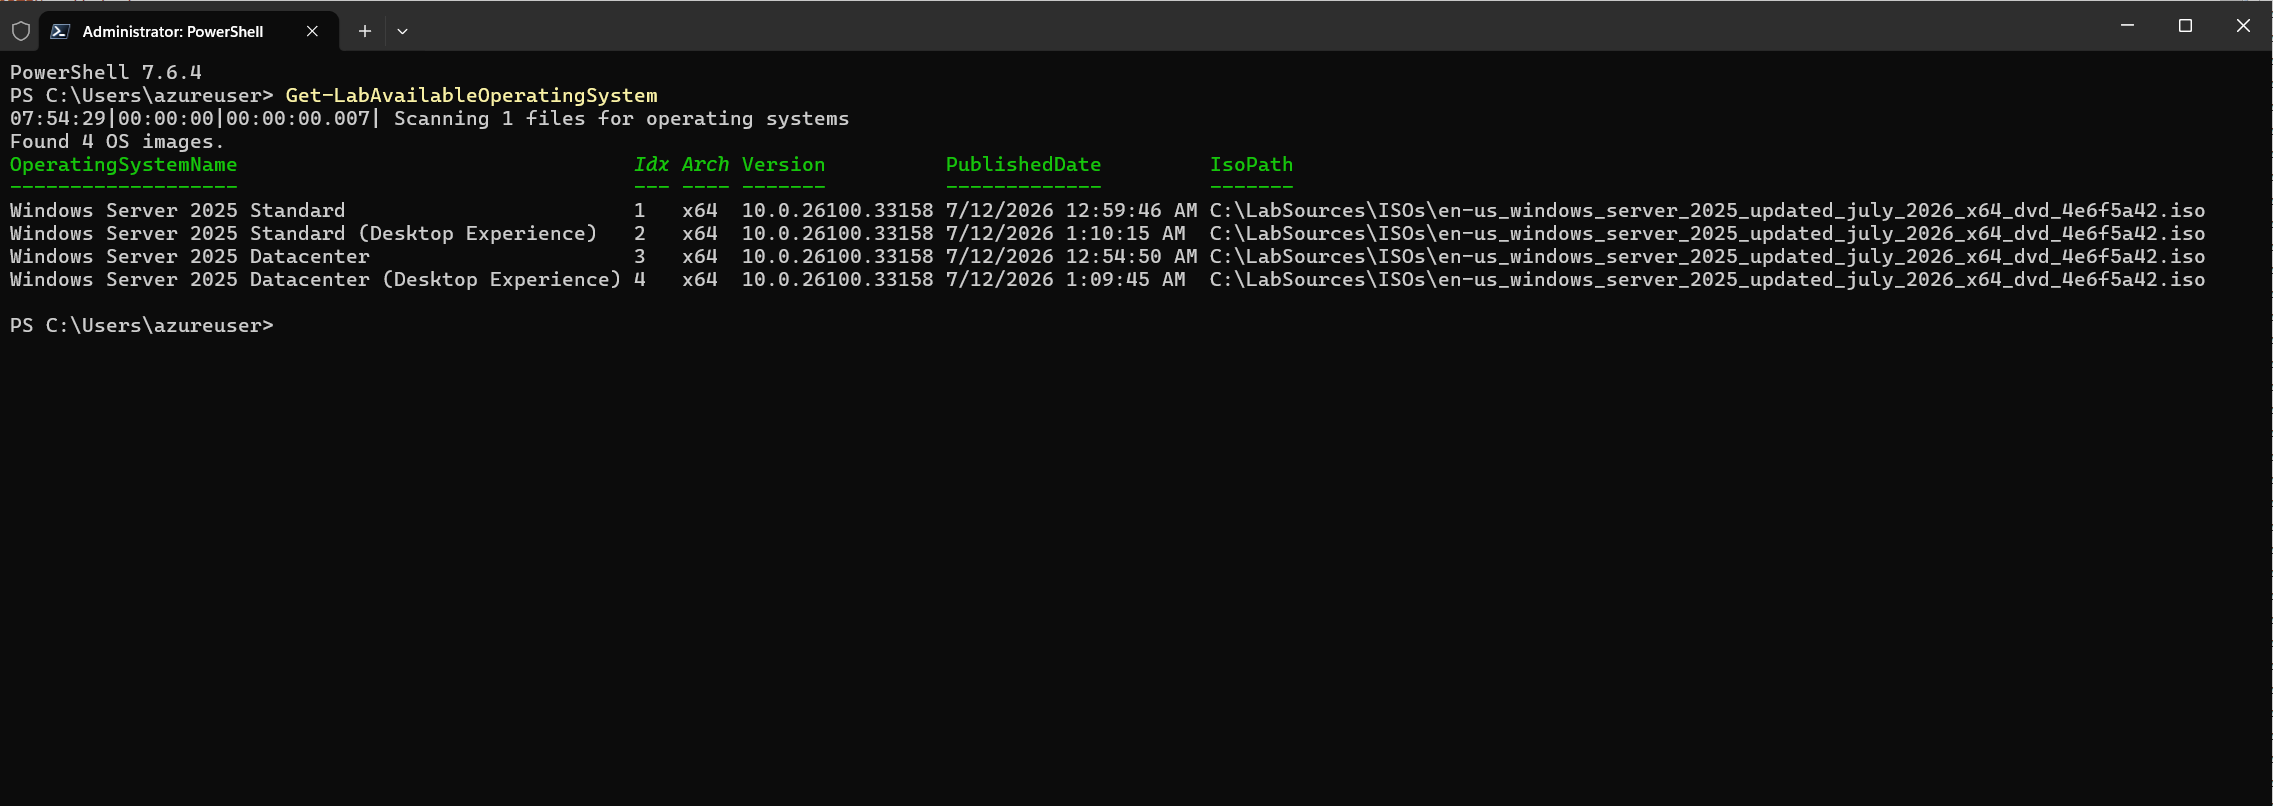Screen dimensions: 2273x806
Task: Maximize the terminal window
Action: click(x=2185, y=26)
